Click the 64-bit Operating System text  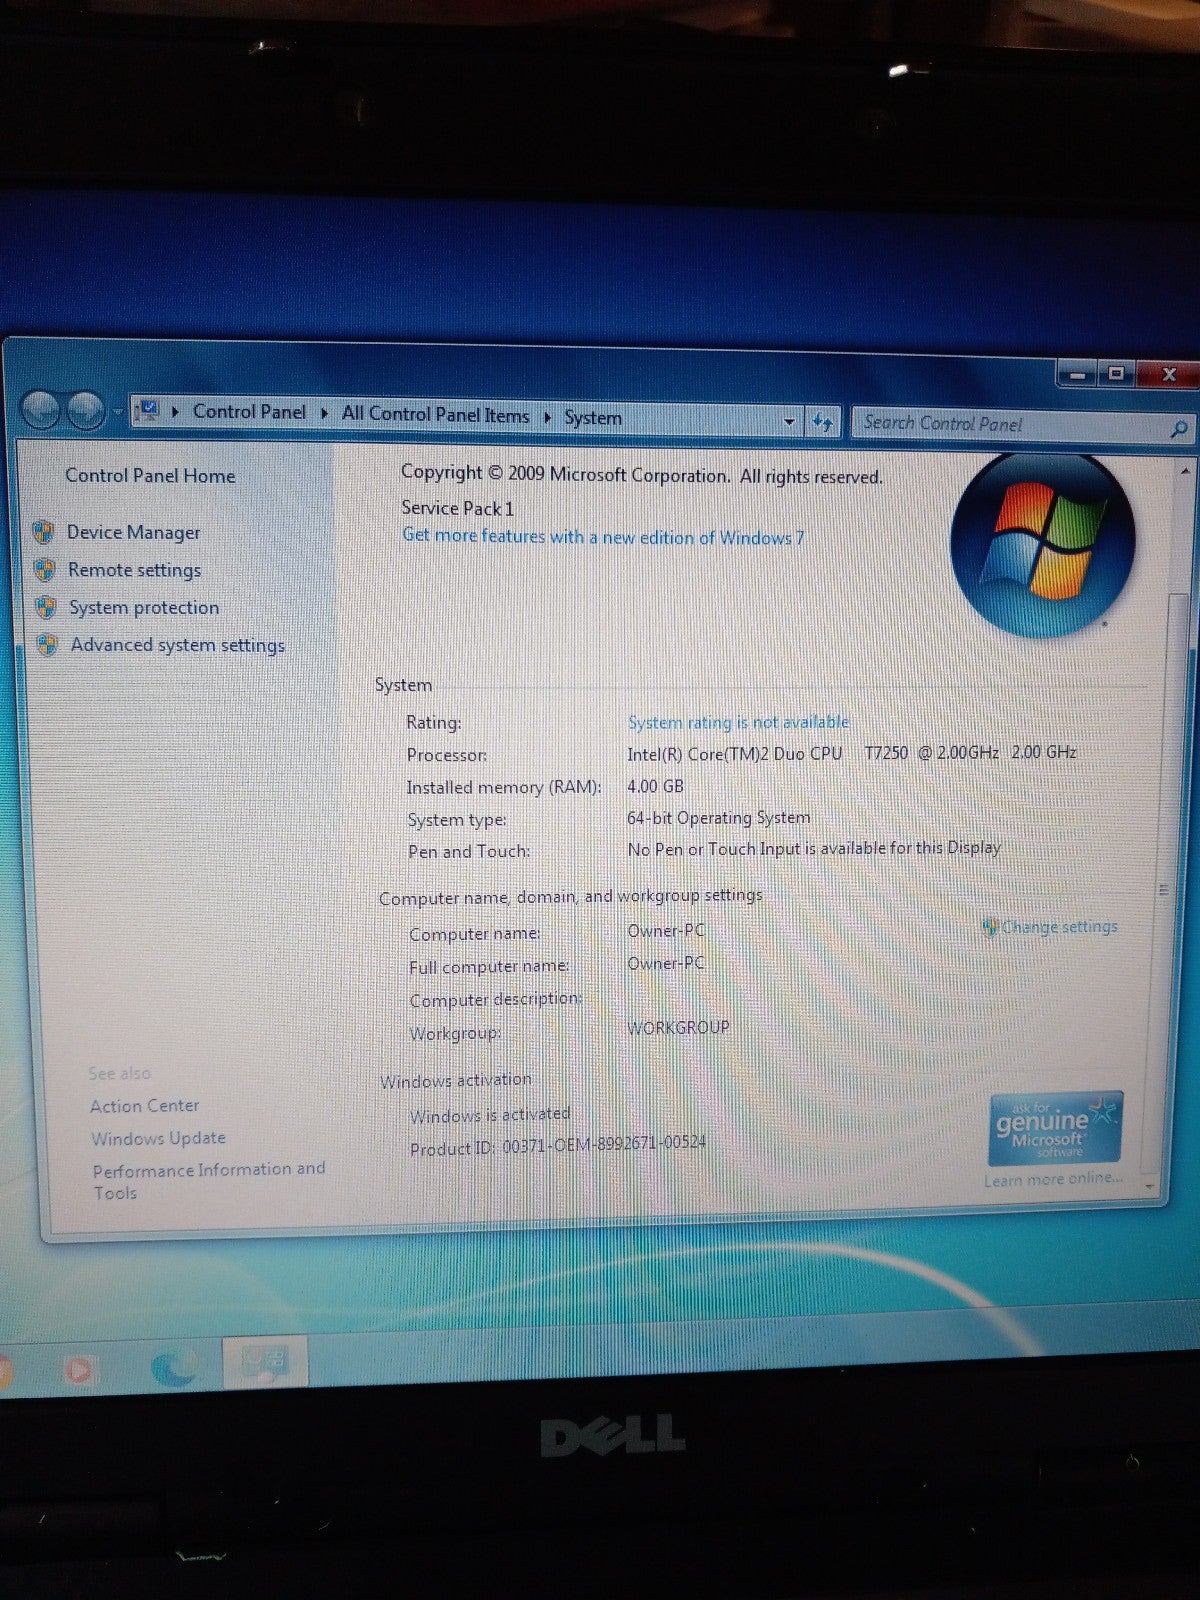718,818
